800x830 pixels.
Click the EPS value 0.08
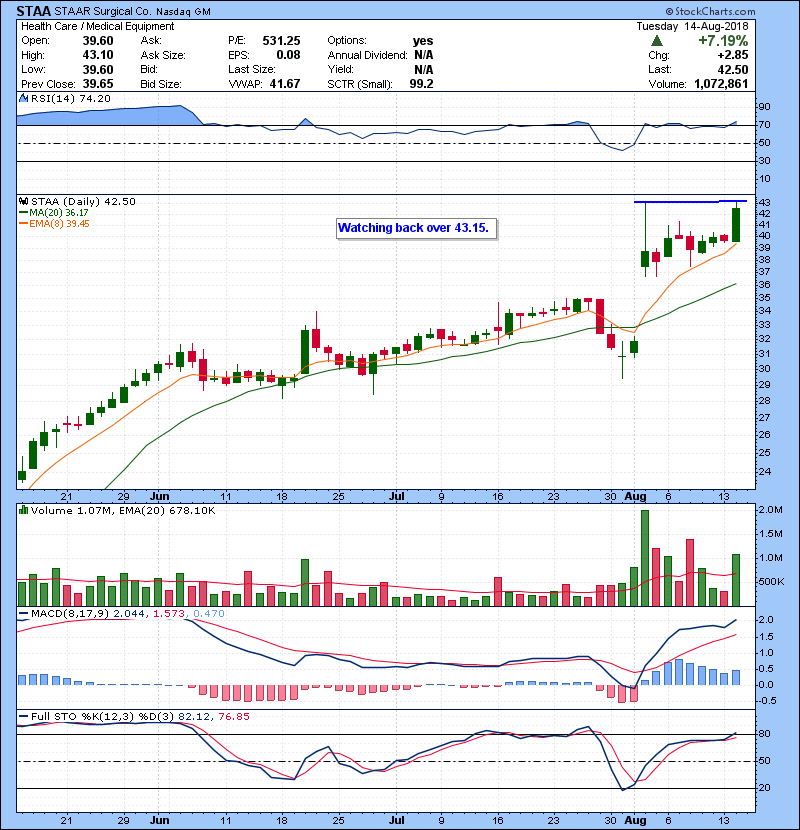(289, 55)
